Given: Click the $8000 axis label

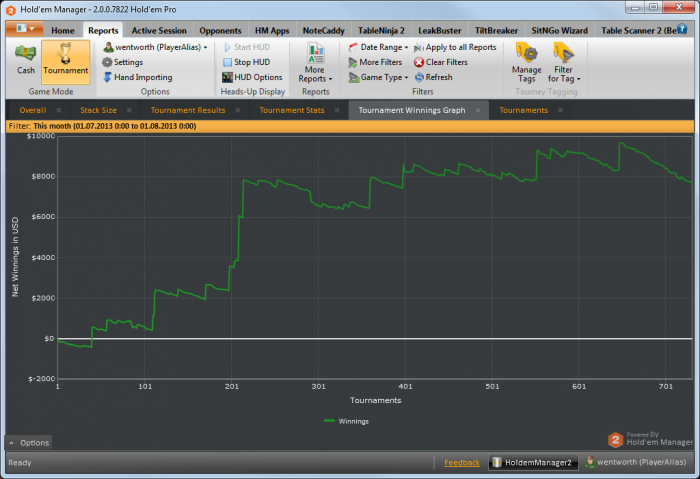Looking at the screenshot, I should click(43, 176).
